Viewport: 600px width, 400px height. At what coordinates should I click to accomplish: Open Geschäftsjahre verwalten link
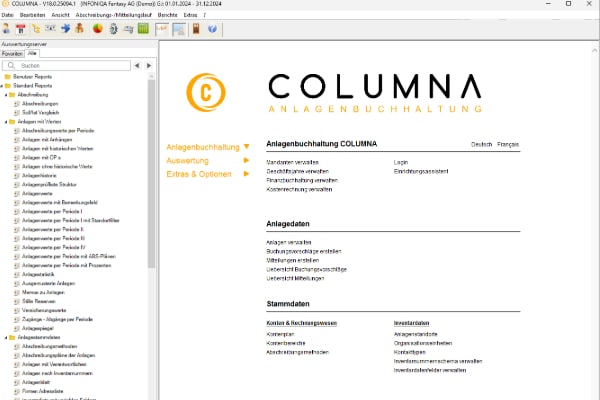[298, 171]
